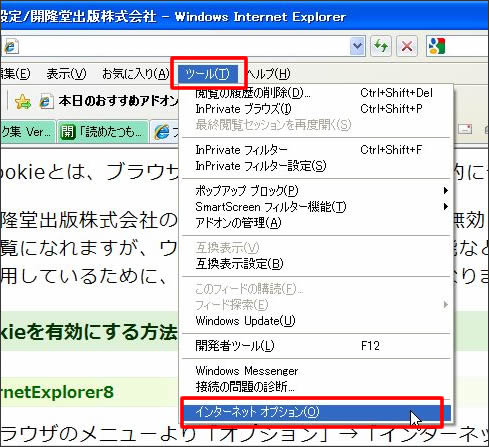Select インターネット オプション(O) menu item
The width and height of the screenshot is (489, 447).
pyautogui.click(x=316, y=413)
